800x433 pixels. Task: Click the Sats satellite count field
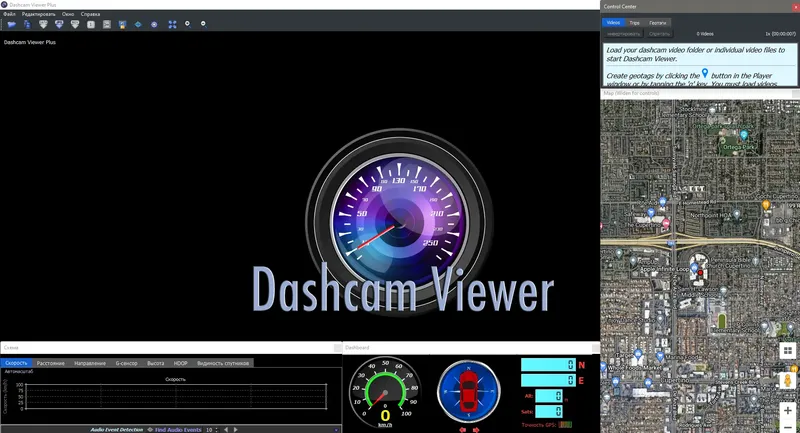click(549, 411)
